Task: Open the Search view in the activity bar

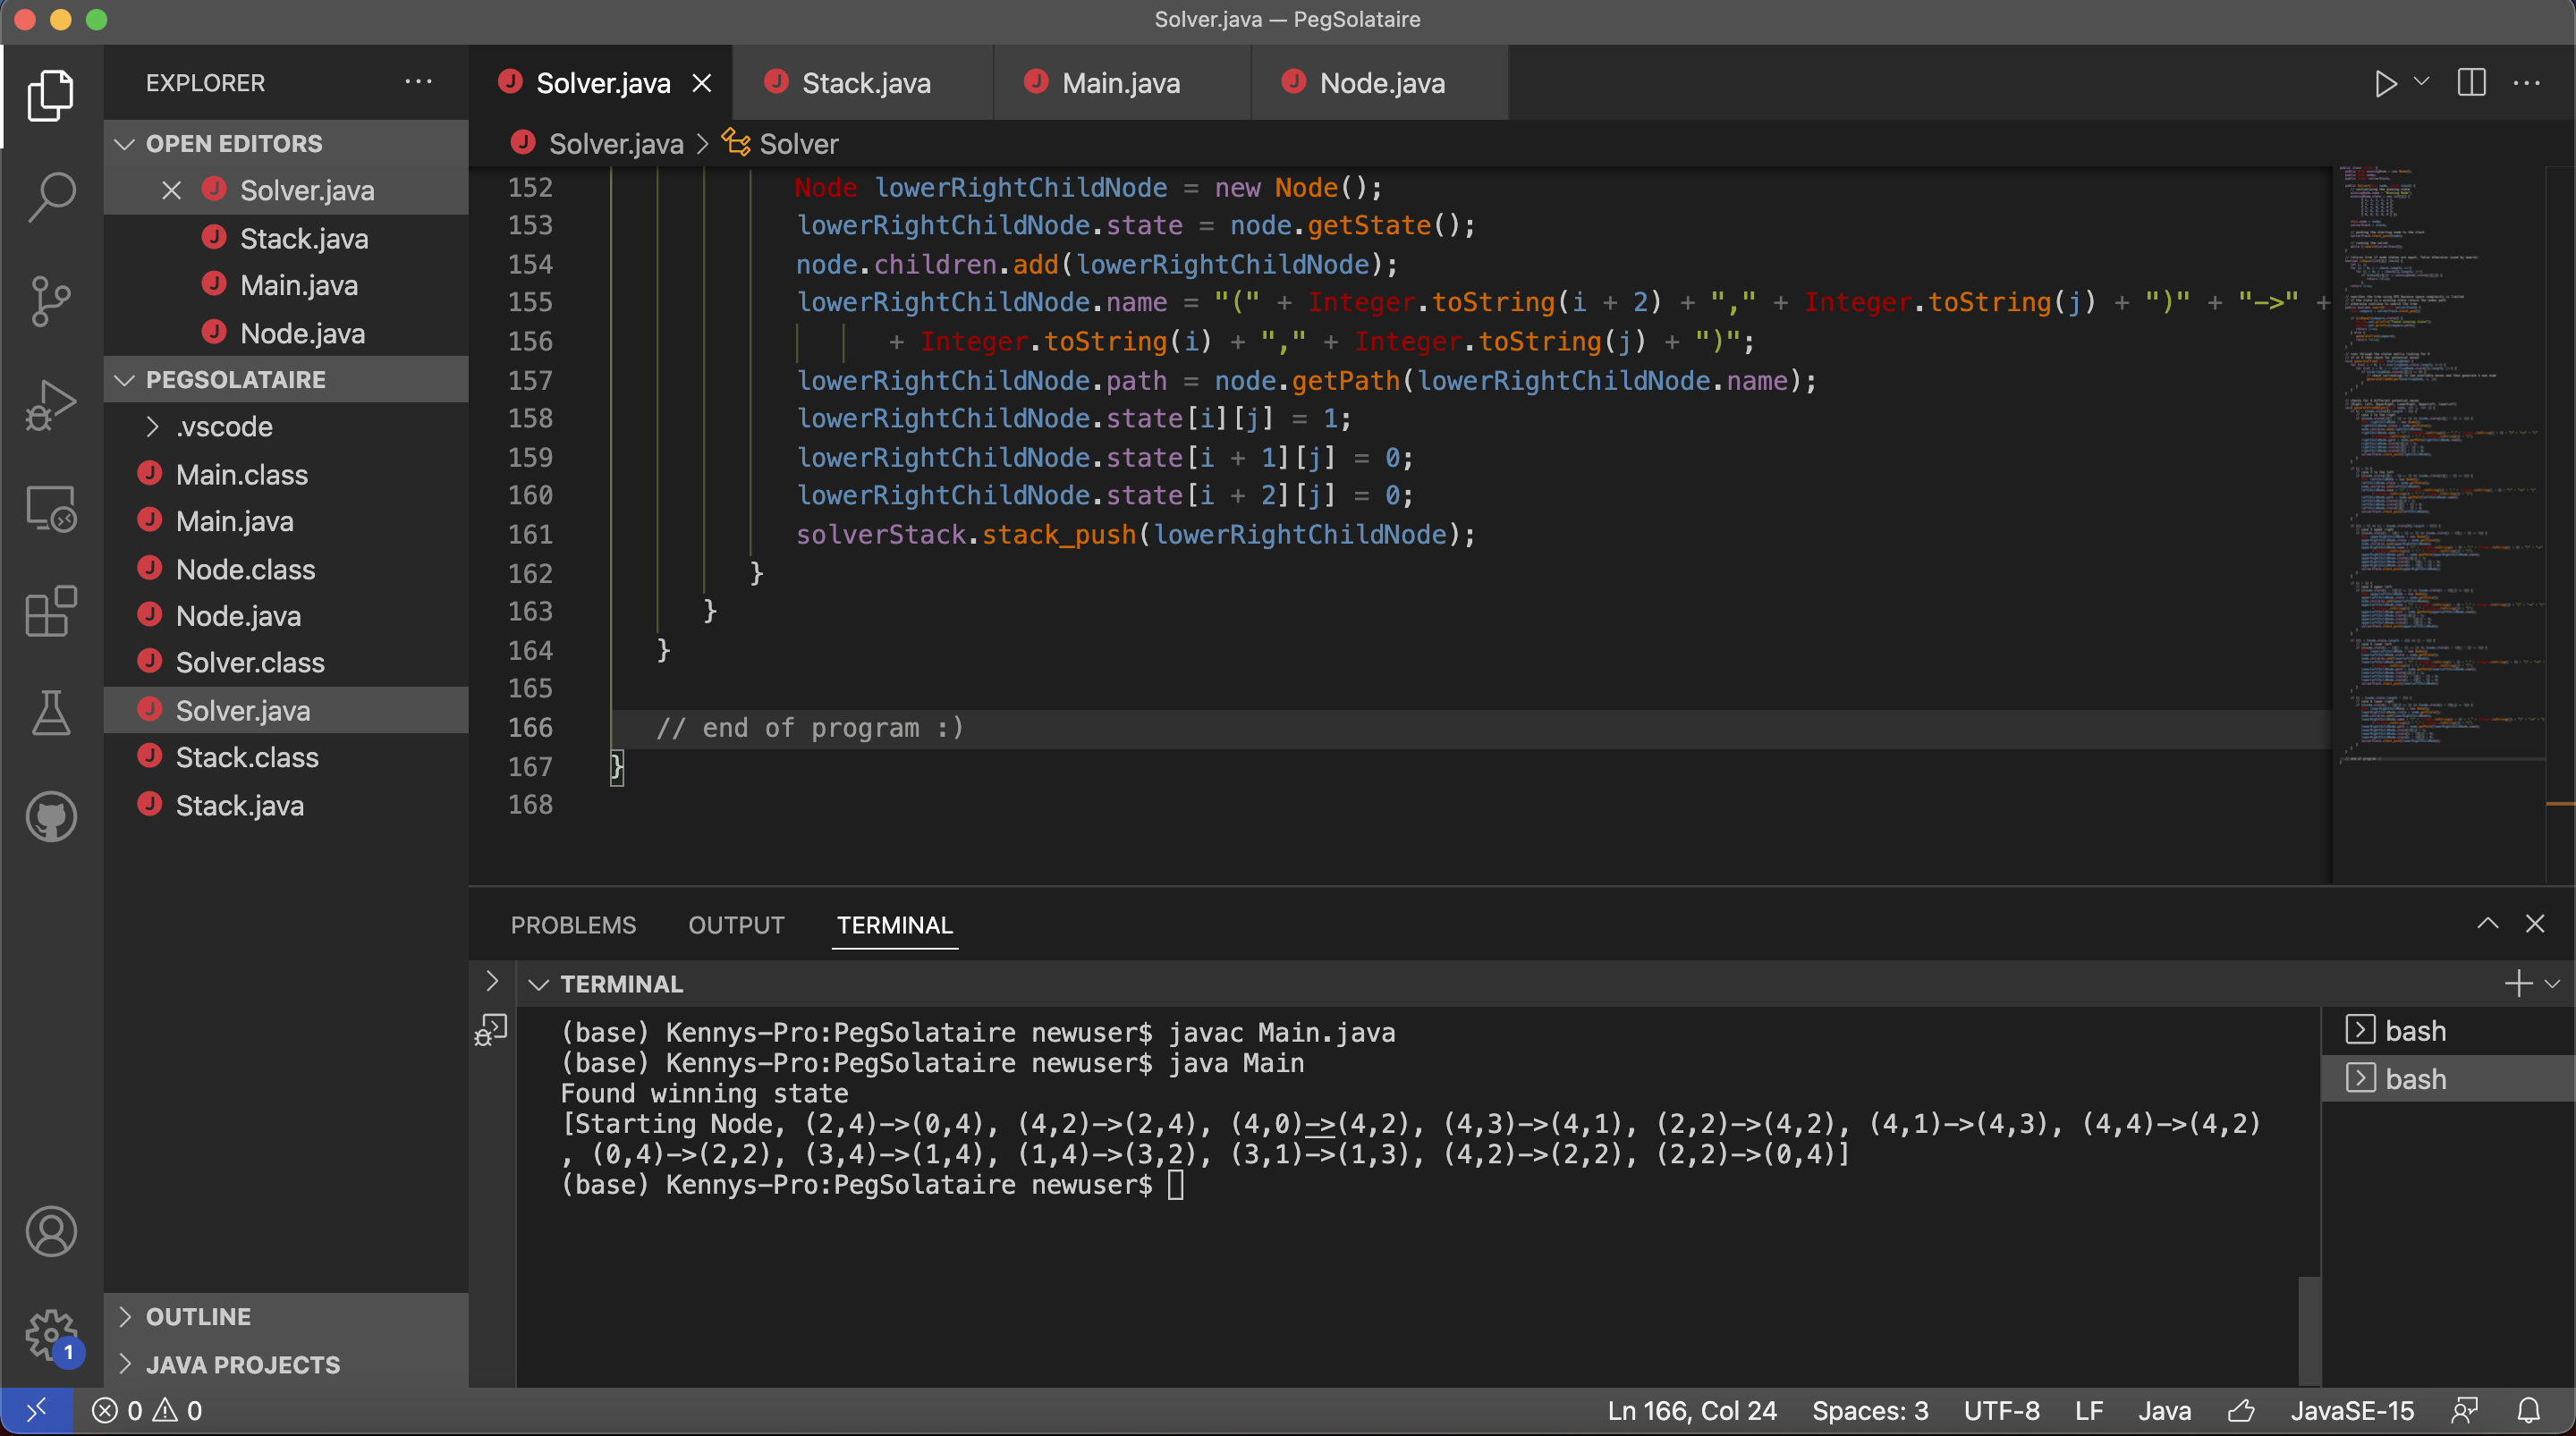Action: [x=51, y=196]
